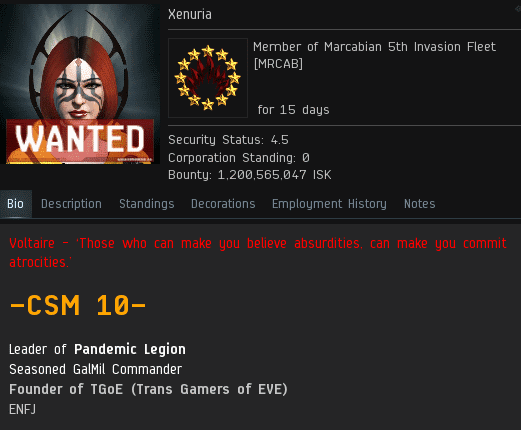The width and height of the screenshot is (521, 430).
Task: Click the Corporation Standing value
Action: pos(306,158)
